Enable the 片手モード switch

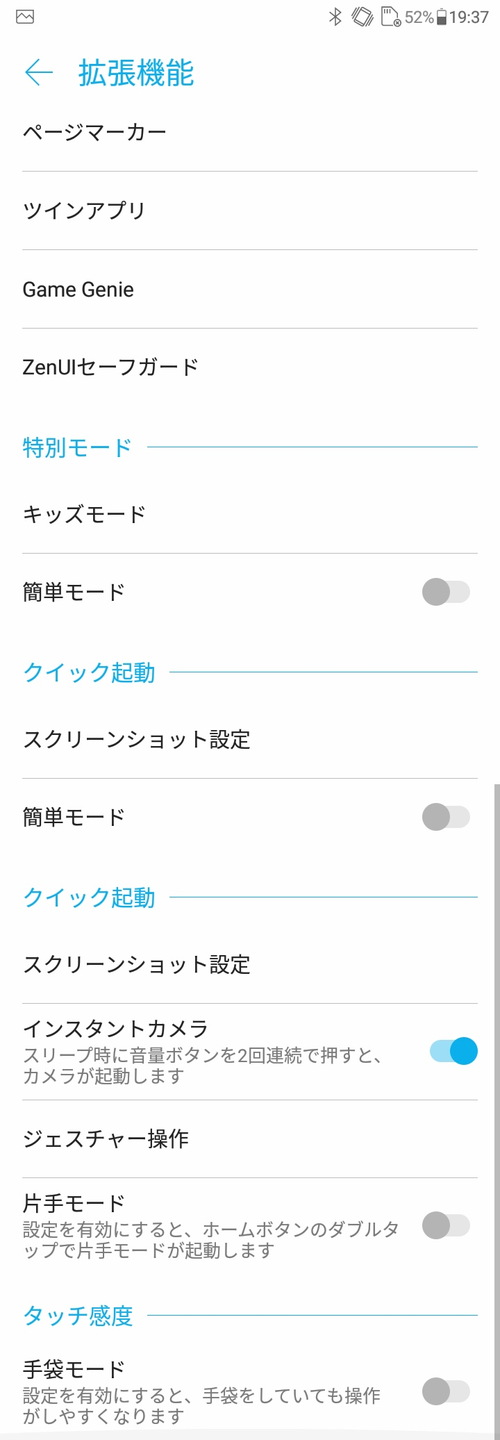[x=446, y=1225]
